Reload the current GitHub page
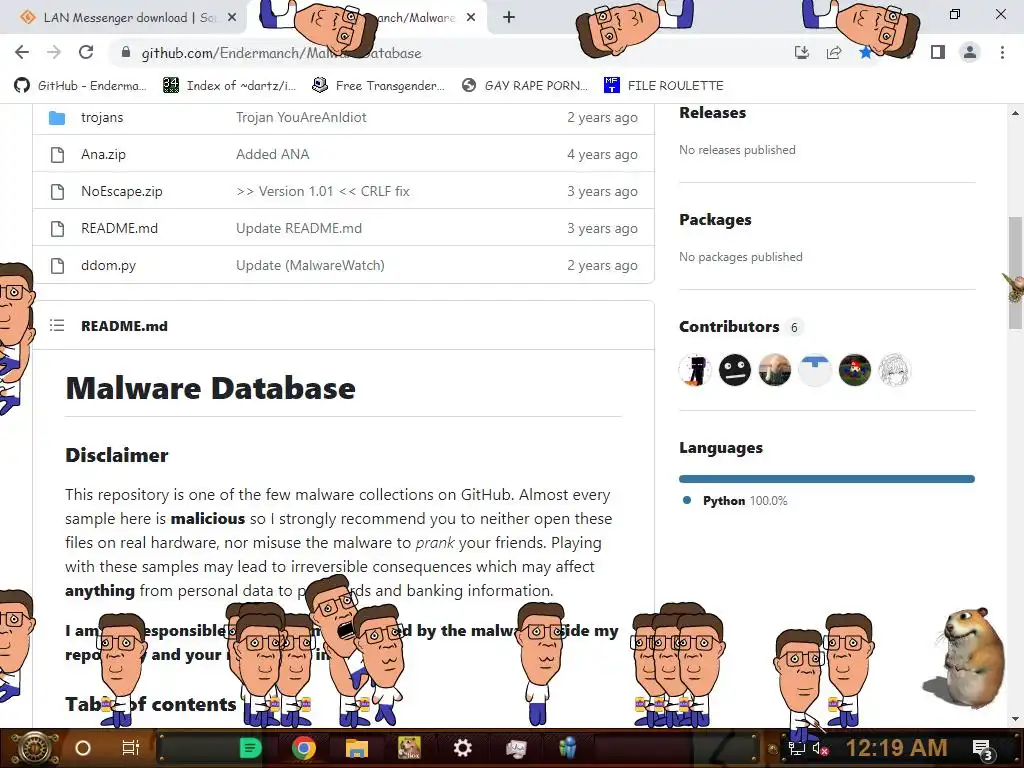 [x=86, y=52]
